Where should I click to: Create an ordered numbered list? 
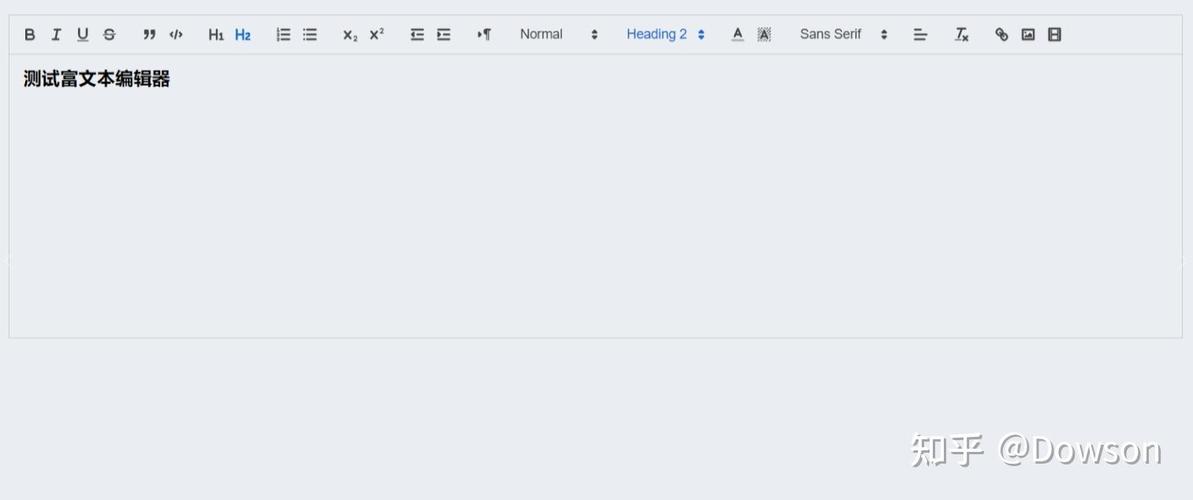(283, 35)
